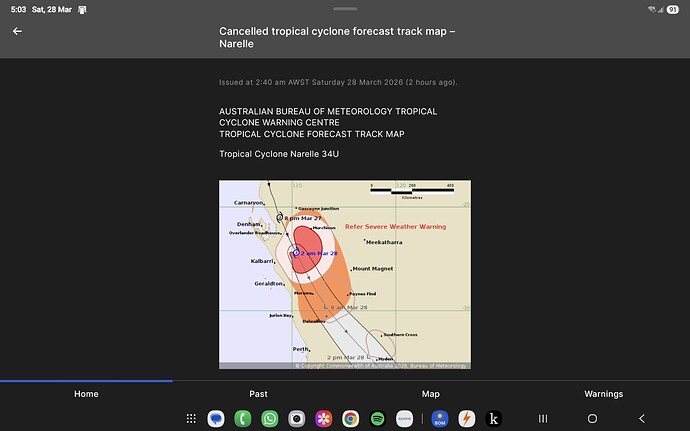Open the BOM Weather app icon
Viewport: 690px width, 431px height.
[440, 418]
